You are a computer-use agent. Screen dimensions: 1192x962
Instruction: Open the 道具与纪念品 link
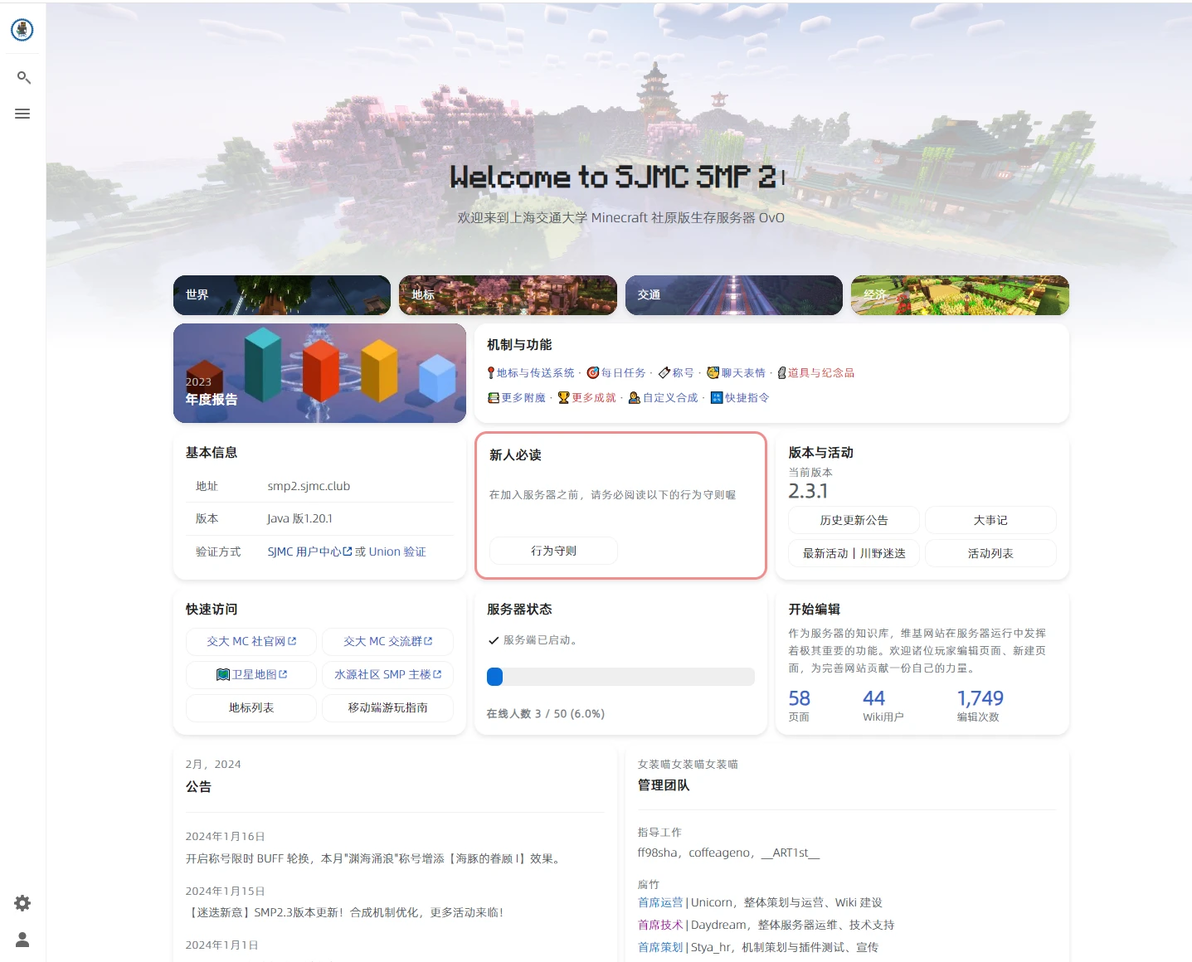[x=821, y=373]
